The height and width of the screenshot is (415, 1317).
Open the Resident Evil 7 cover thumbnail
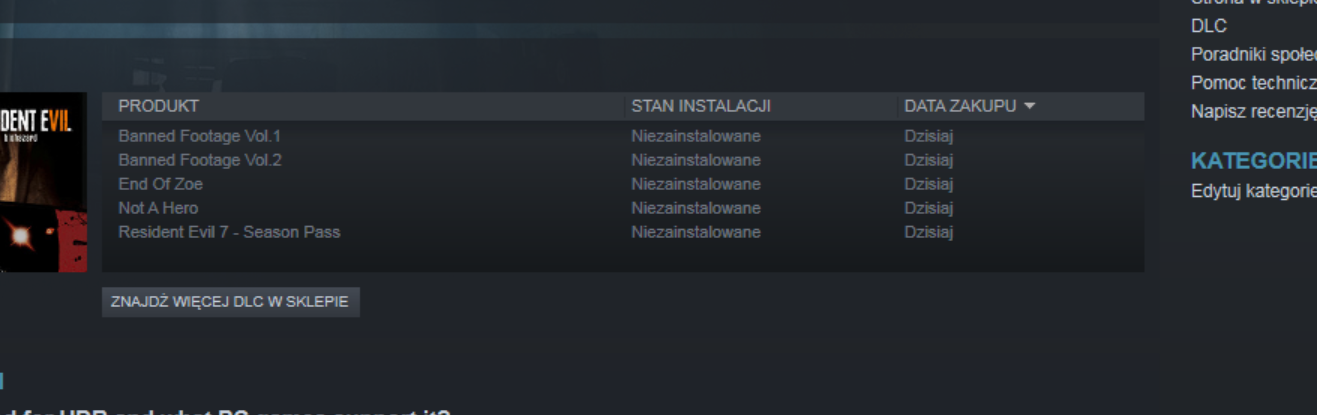click(43, 182)
